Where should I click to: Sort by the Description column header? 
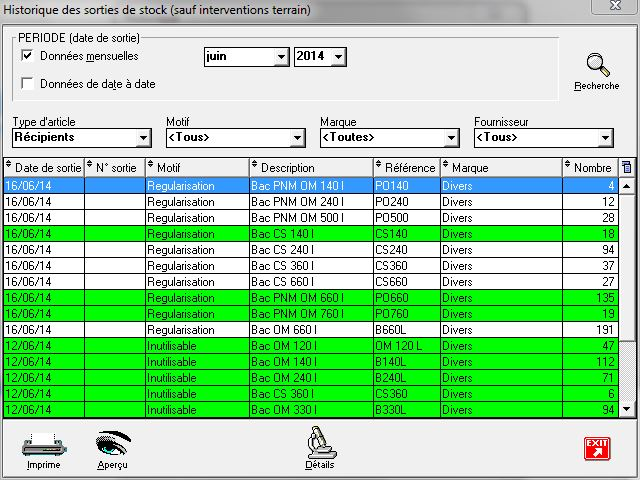click(x=310, y=167)
